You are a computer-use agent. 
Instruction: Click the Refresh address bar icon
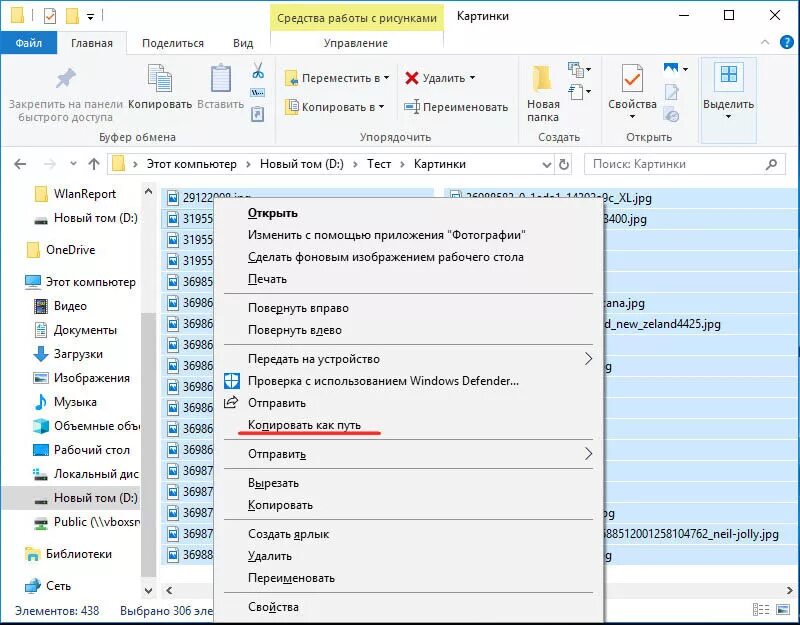coord(564,164)
